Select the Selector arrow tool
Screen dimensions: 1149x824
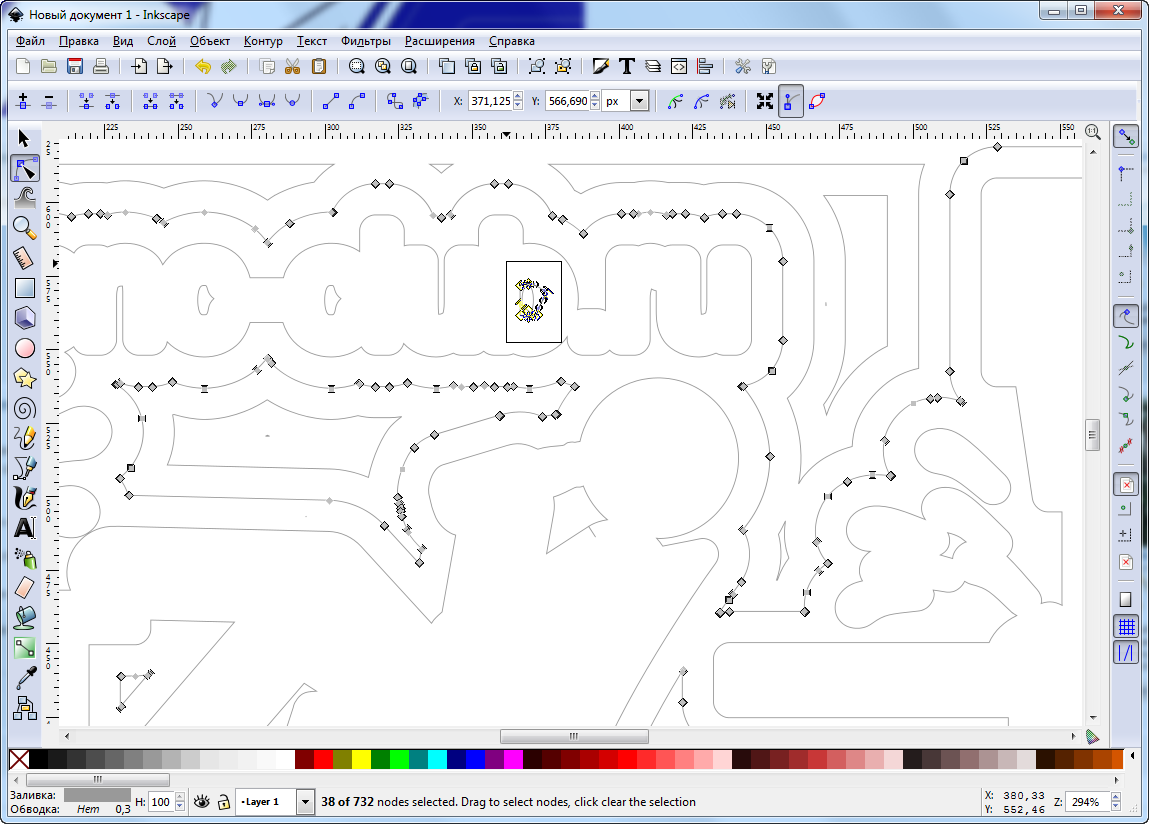point(24,139)
